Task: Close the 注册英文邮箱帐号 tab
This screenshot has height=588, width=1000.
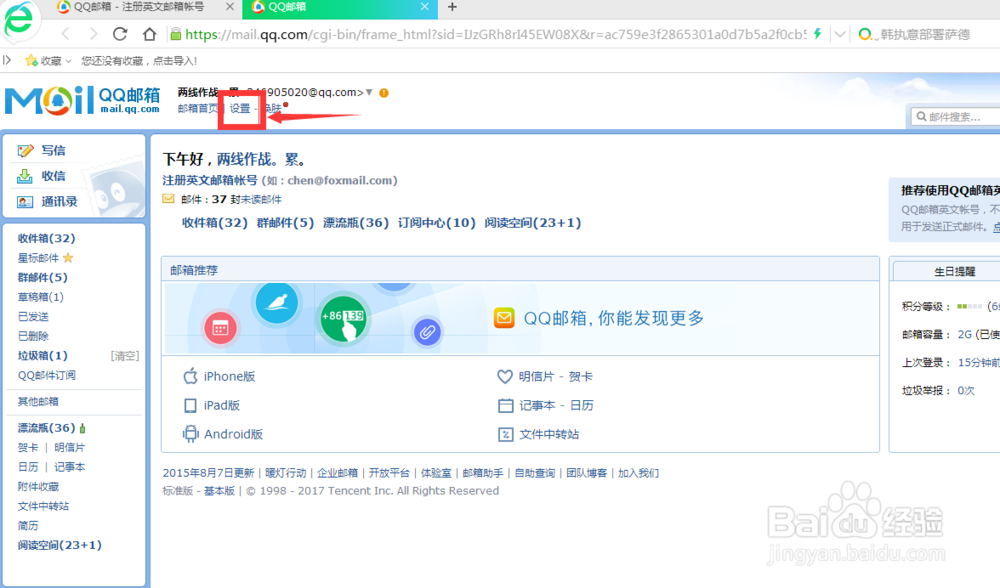Action: pyautogui.click(x=230, y=6)
